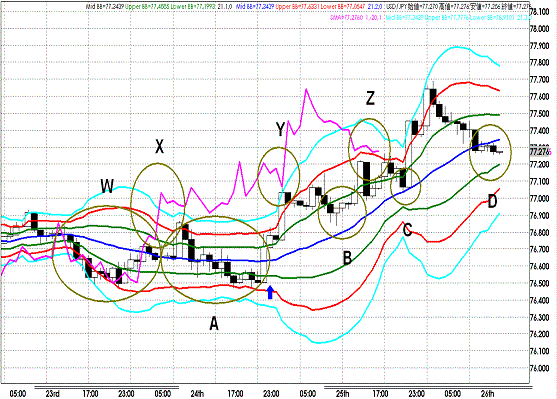Click the 76.300 price axis label
Viewport: 557px width, 399px height.
tap(540, 317)
